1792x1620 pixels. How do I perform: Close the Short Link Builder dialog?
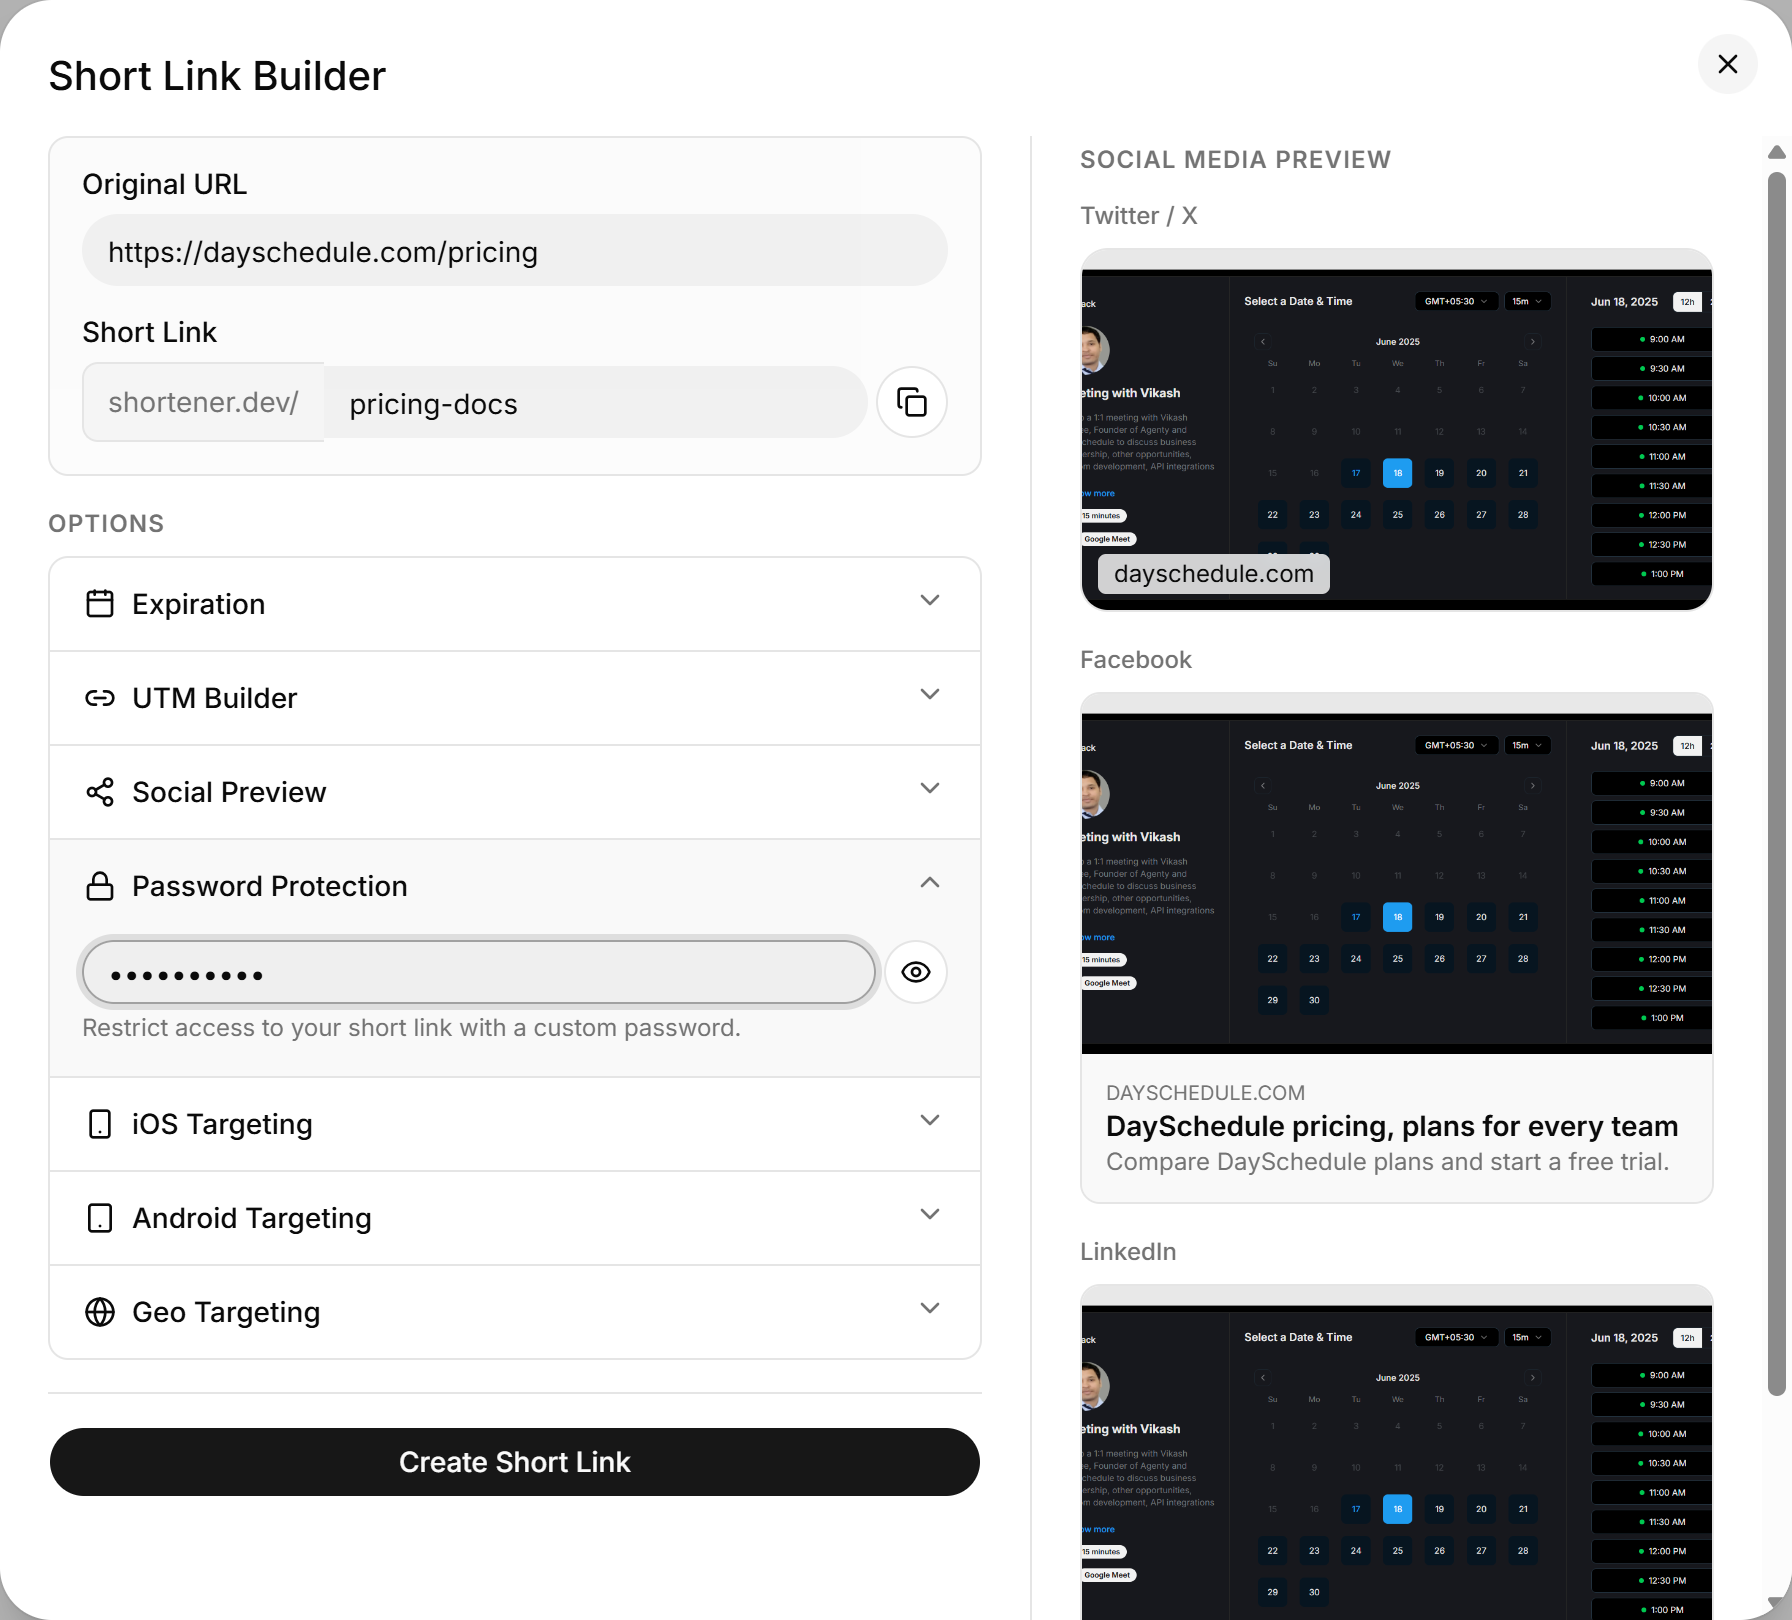point(1728,64)
